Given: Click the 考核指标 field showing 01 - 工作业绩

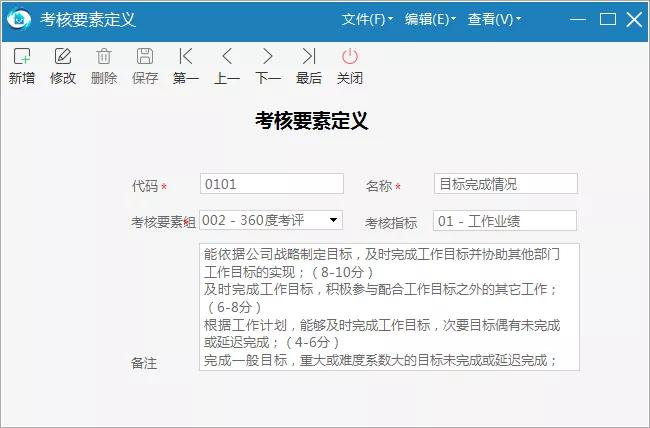Looking at the screenshot, I should [x=504, y=221].
